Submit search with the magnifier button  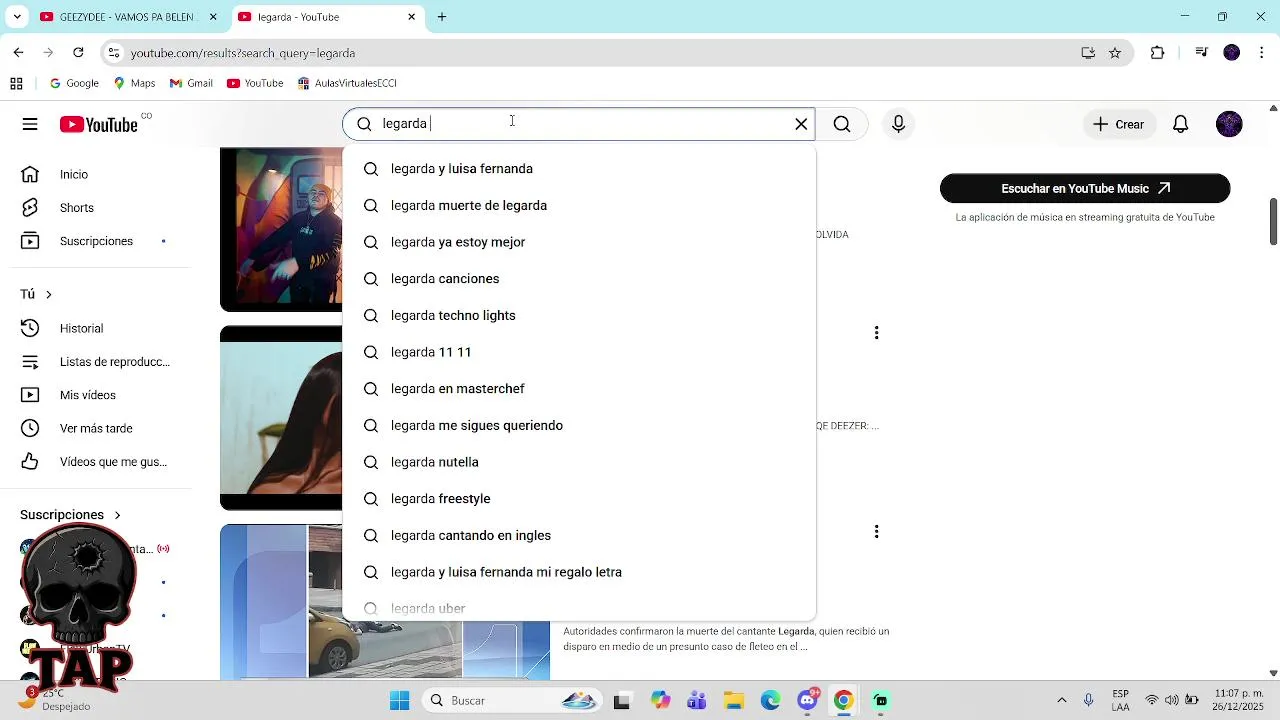click(x=842, y=124)
